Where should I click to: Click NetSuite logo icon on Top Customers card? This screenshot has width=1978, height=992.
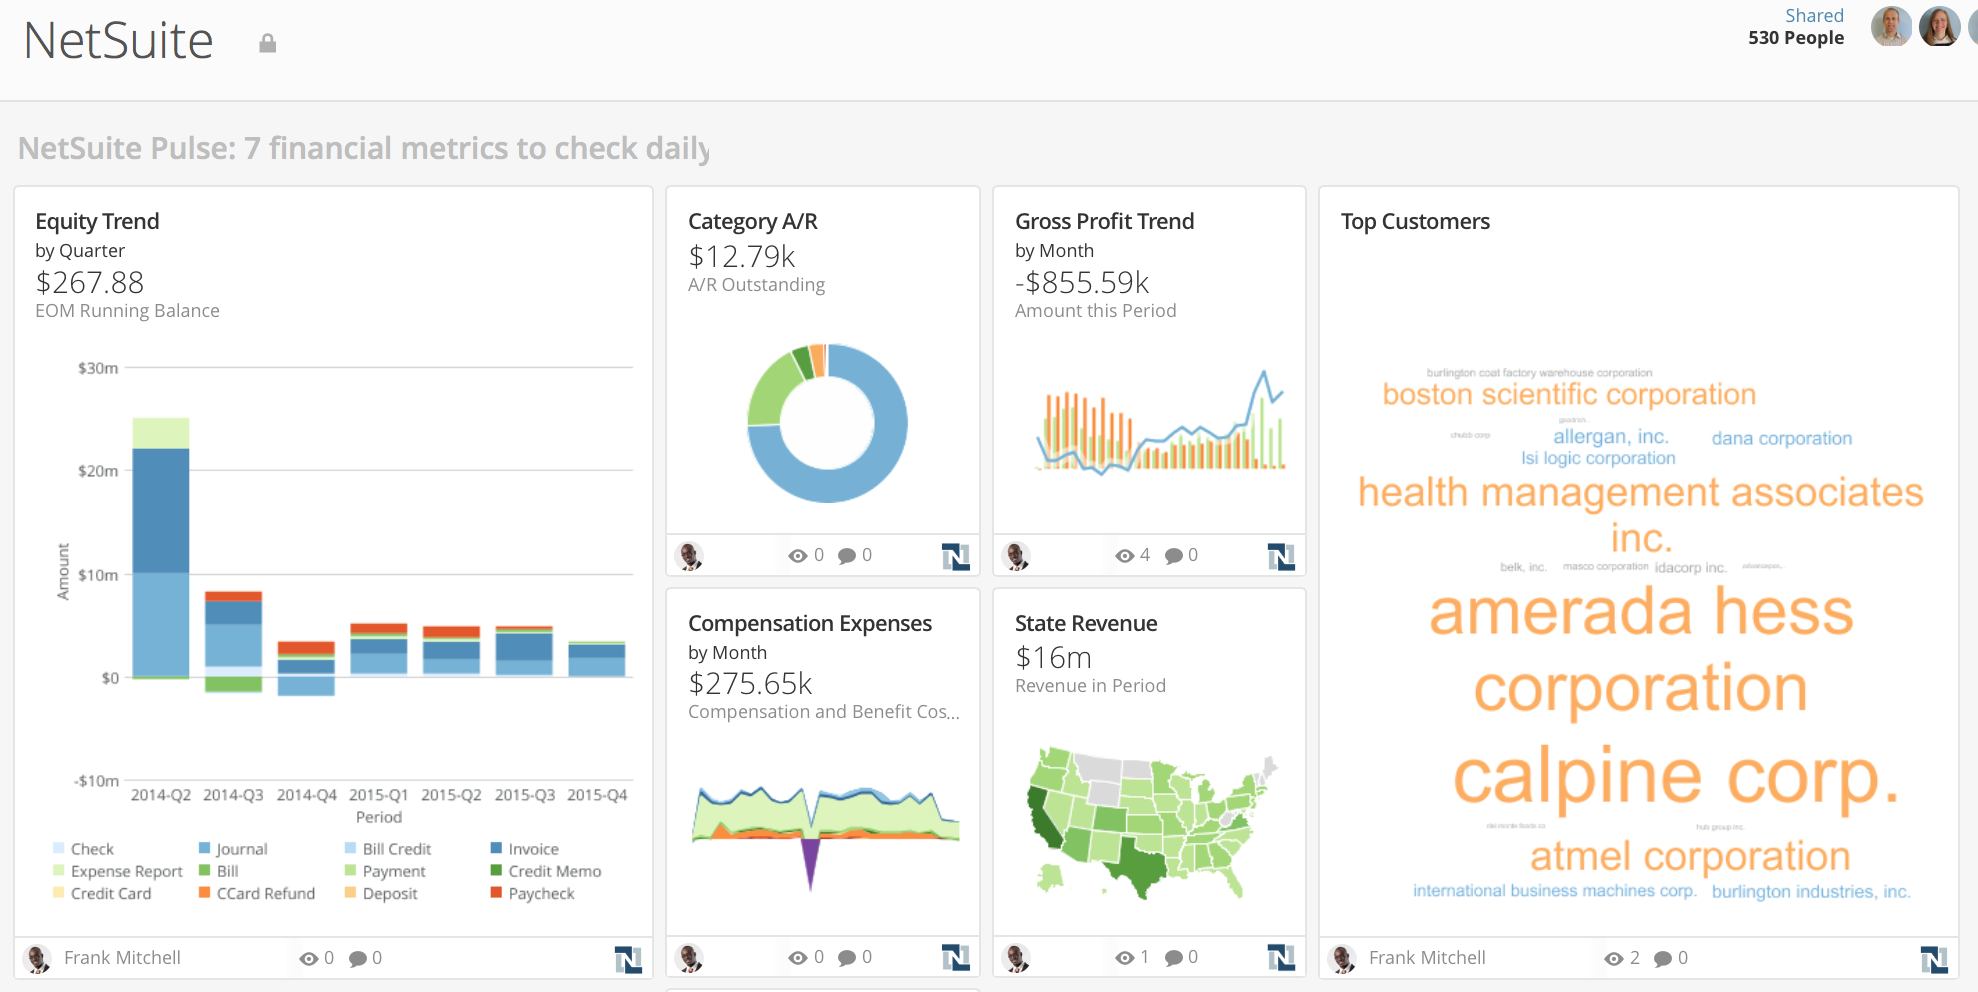pyautogui.click(x=1933, y=959)
